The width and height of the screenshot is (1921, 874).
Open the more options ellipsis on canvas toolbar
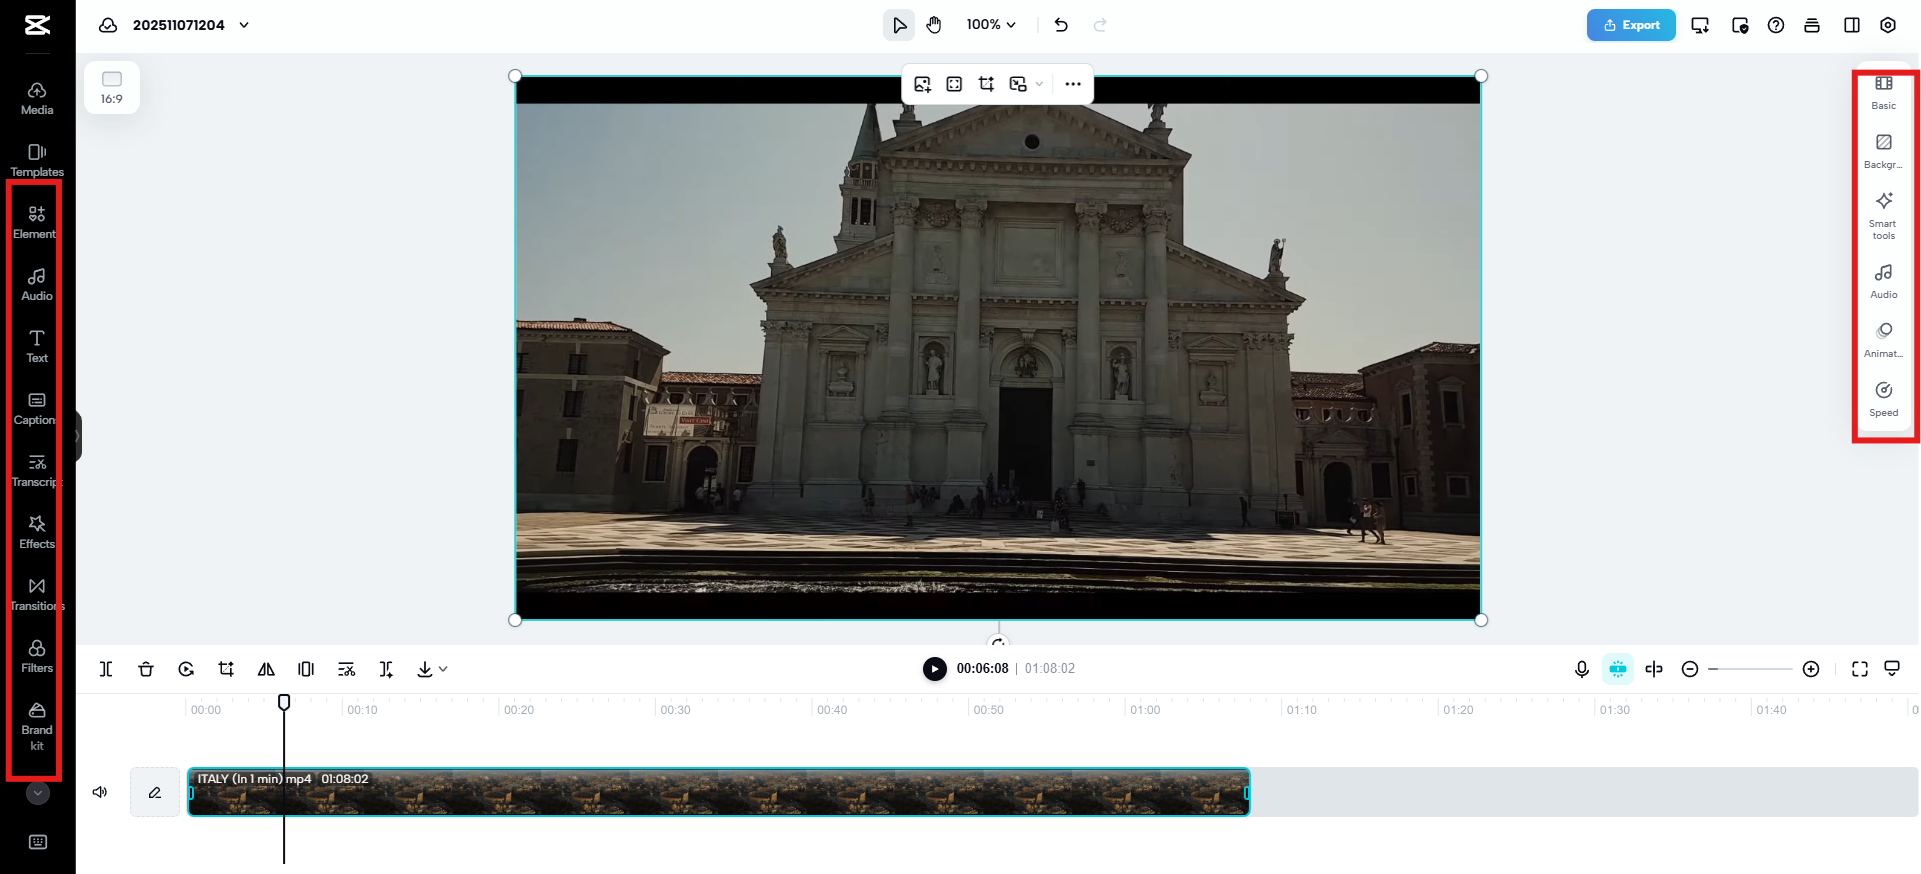coord(1073,84)
